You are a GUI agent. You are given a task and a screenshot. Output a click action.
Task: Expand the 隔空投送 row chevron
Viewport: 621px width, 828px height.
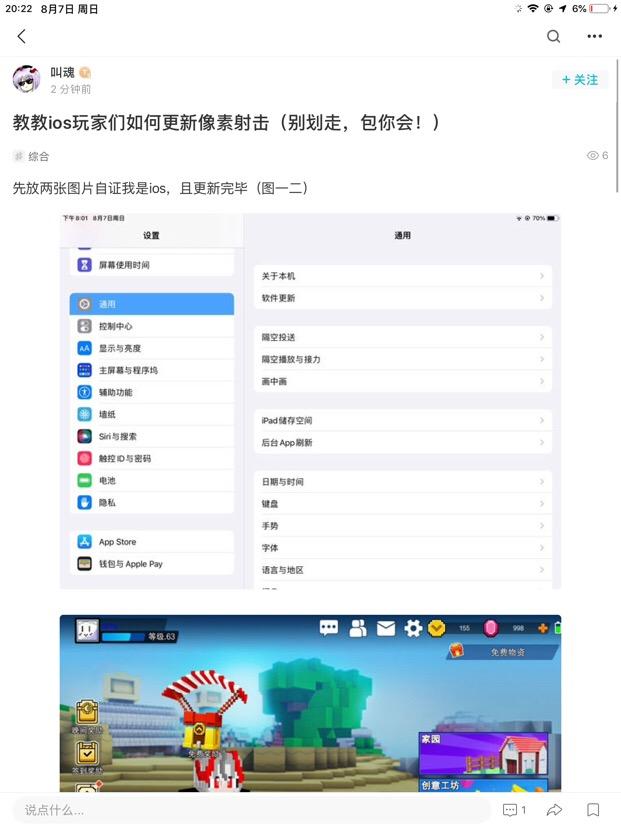[542, 337]
